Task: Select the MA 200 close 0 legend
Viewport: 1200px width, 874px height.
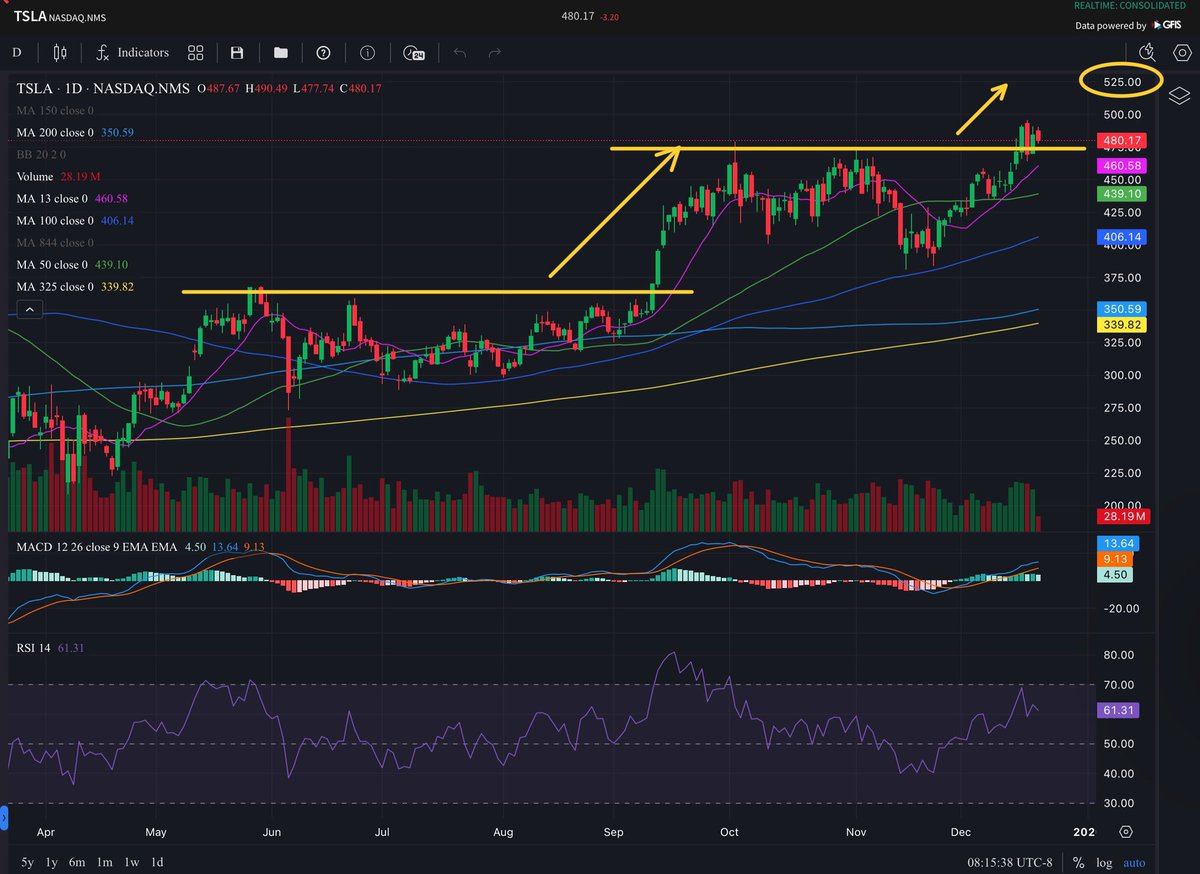Action: point(75,132)
